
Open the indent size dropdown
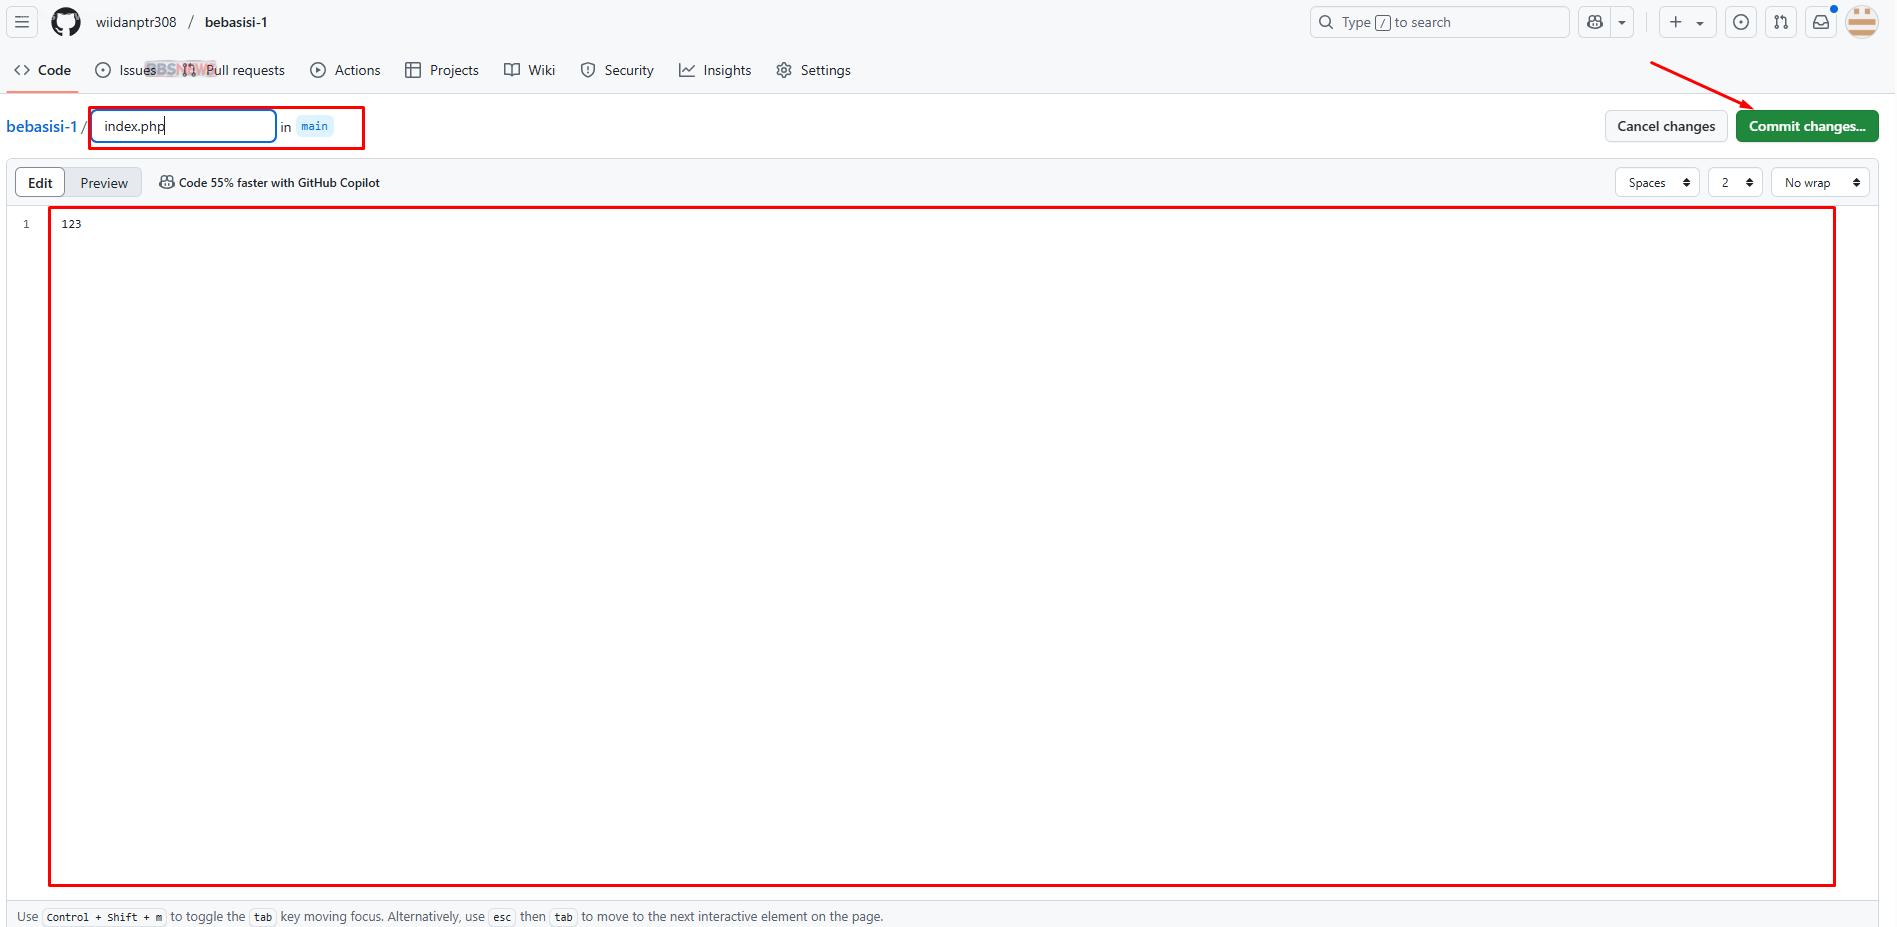click(x=1735, y=183)
